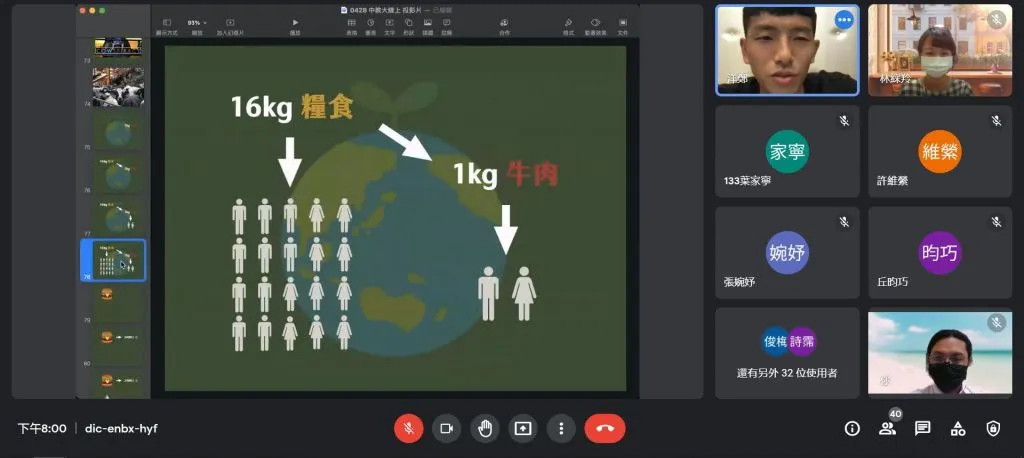The image size is (1024, 458).
Task: Open the Keynote animate panel tab
Action: pos(595,23)
